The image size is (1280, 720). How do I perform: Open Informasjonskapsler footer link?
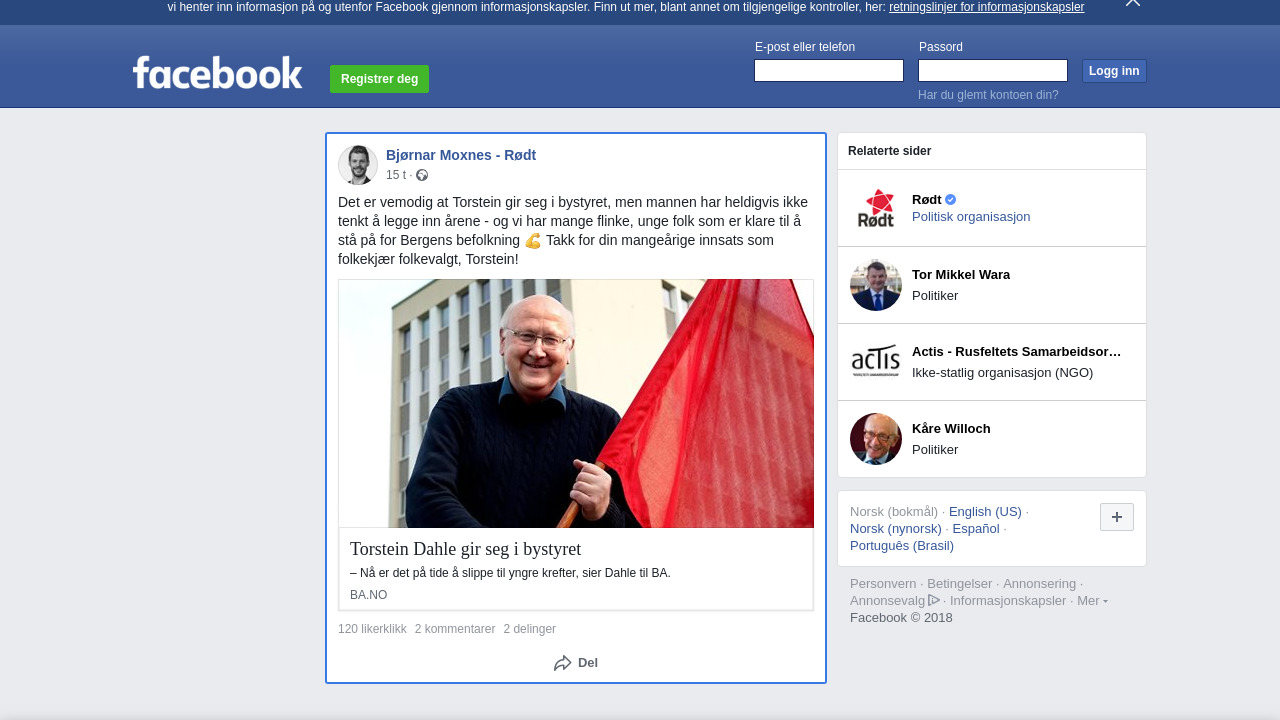[x=1008, y=601]
